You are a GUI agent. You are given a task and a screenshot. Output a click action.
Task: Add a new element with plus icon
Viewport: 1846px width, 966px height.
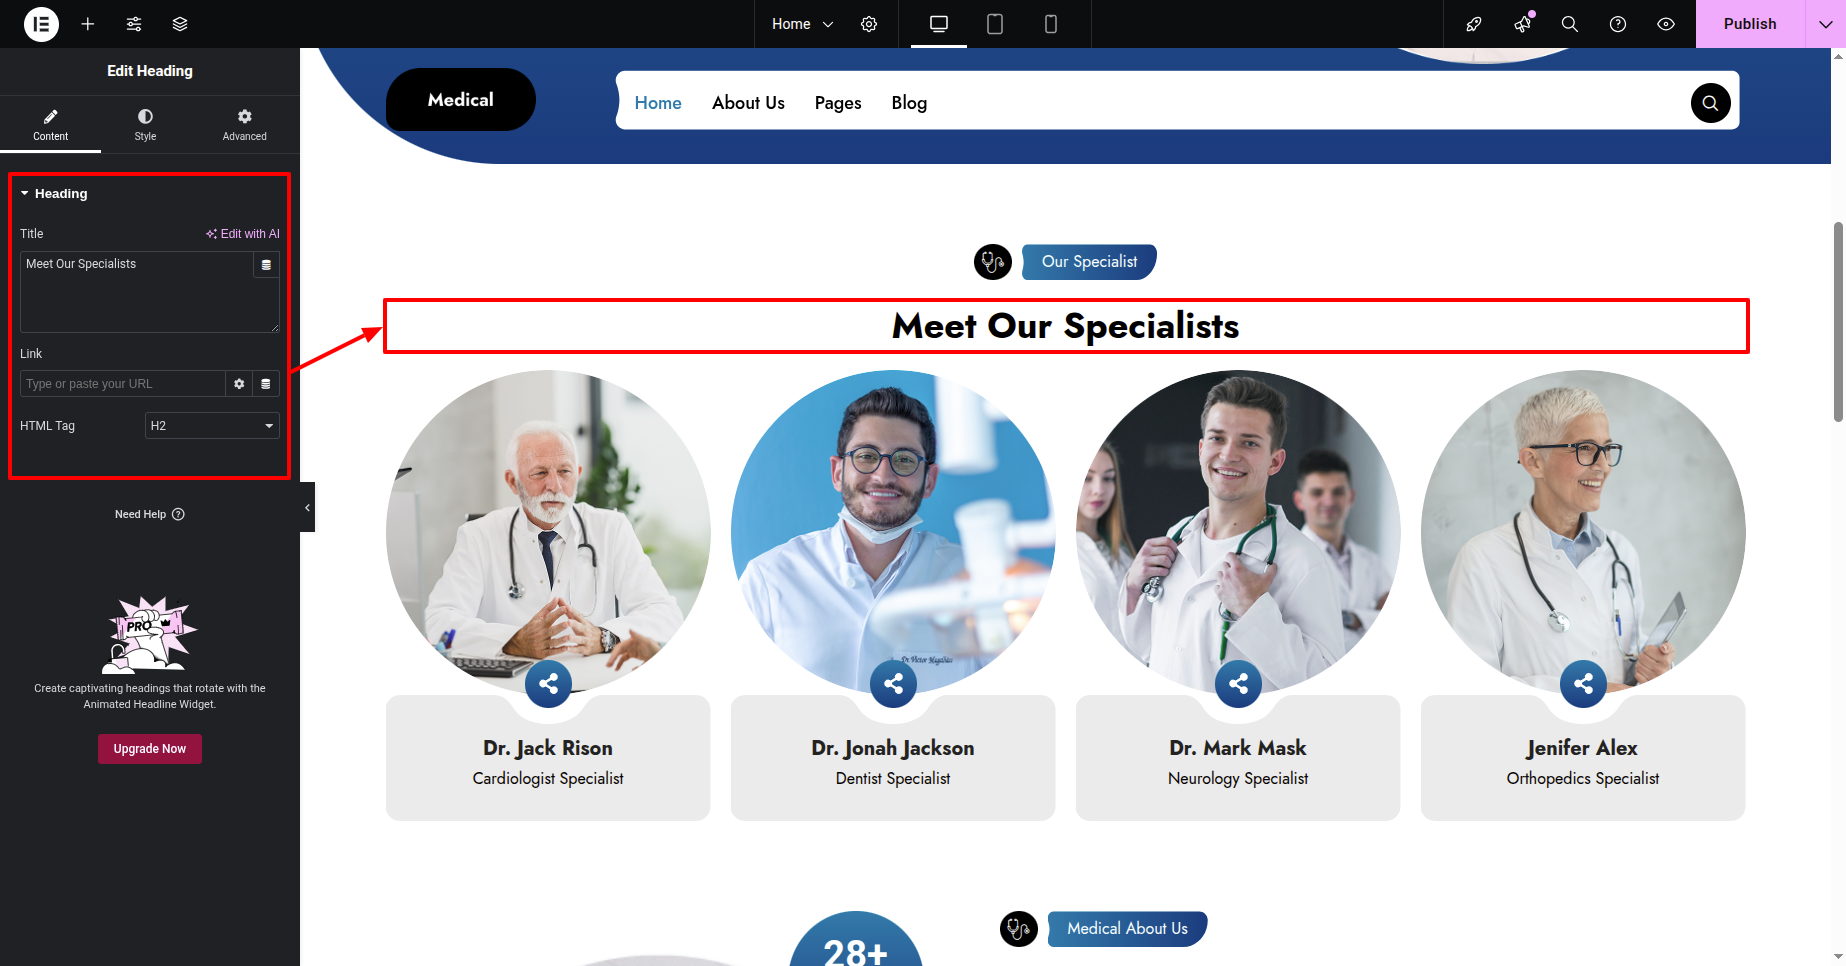[x=88, y=24]
